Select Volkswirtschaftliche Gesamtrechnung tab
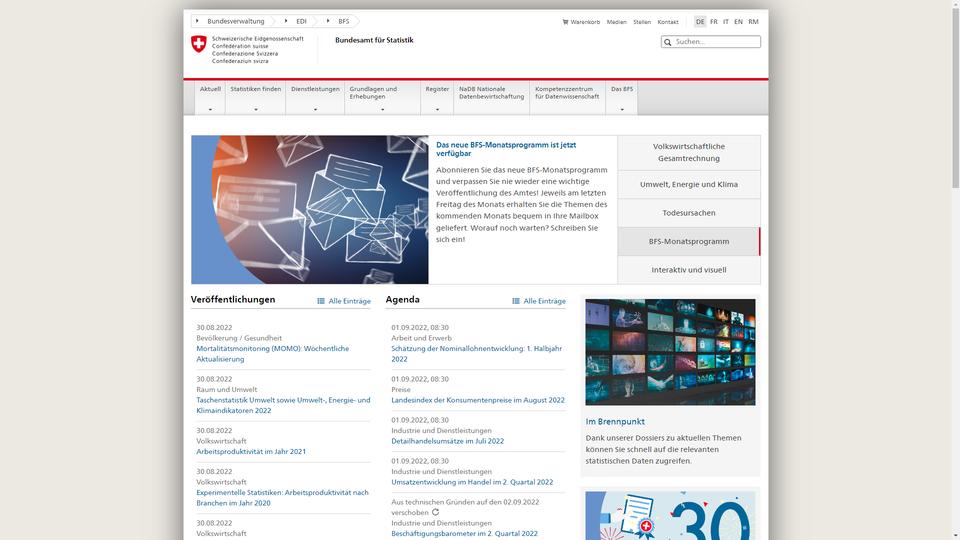The width and height of the screenshot is (960, 540). [689, 152]
